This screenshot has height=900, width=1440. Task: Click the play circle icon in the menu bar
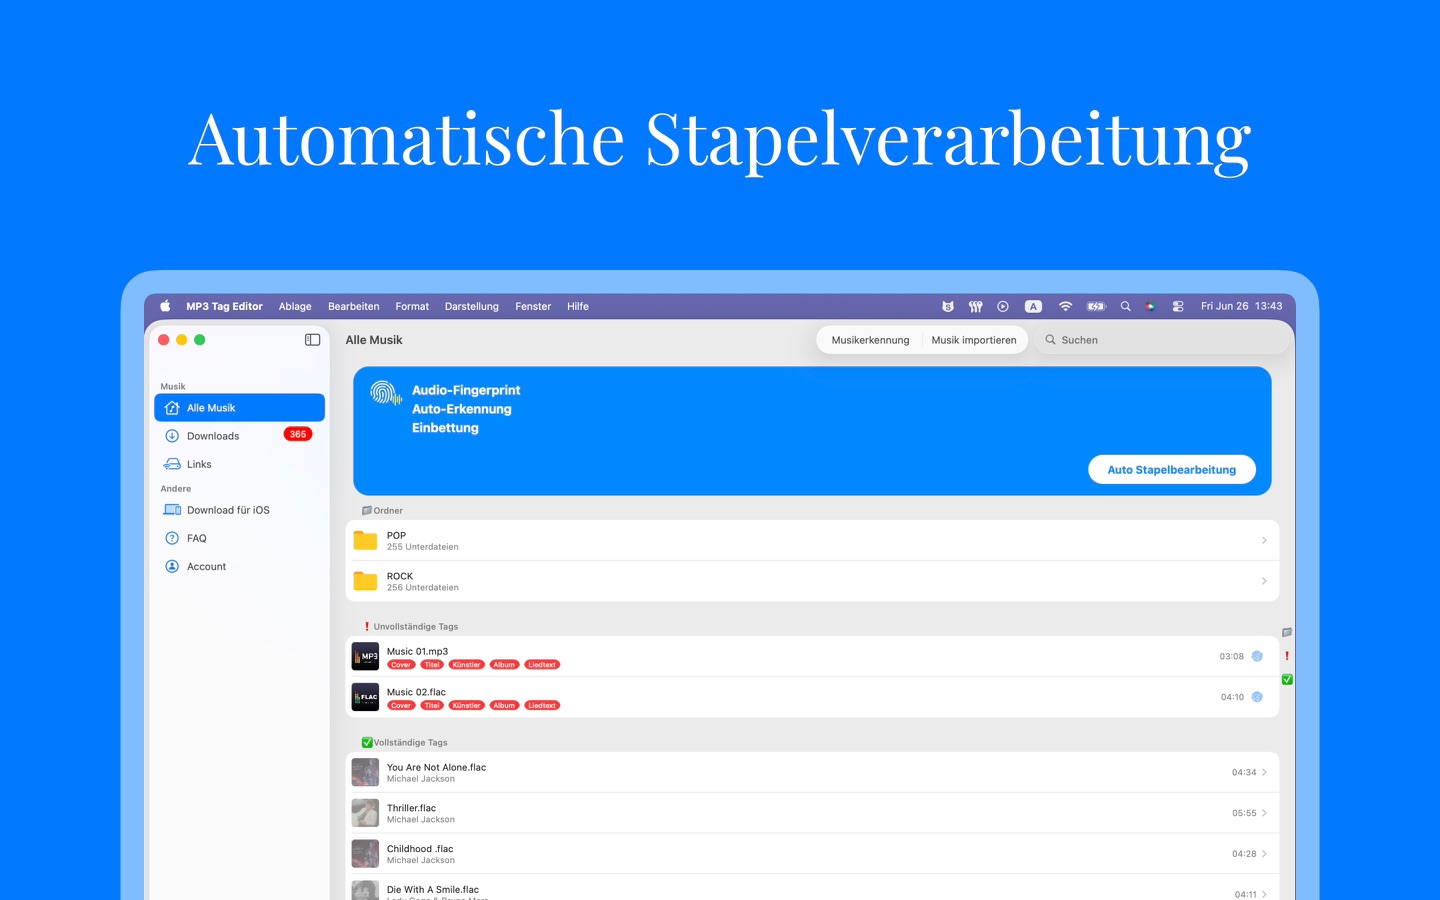[1003, 306]
